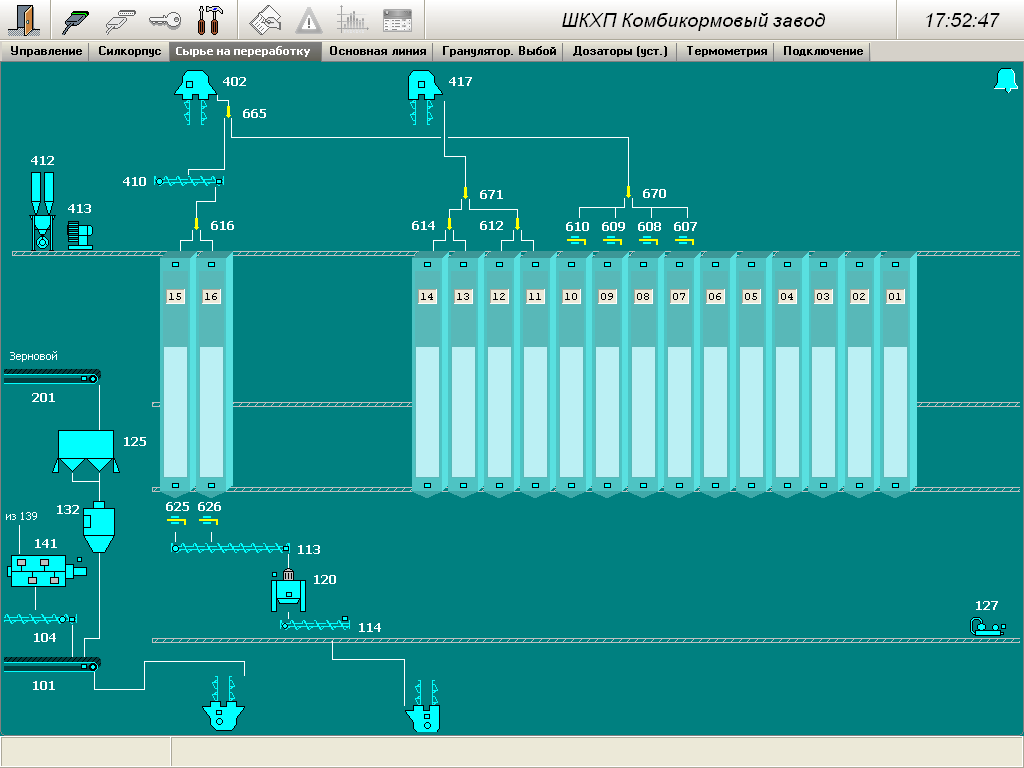This screenshot has width=1024, height=768.
Task: Click silo number label 14
Action: (x=427, y=297)
